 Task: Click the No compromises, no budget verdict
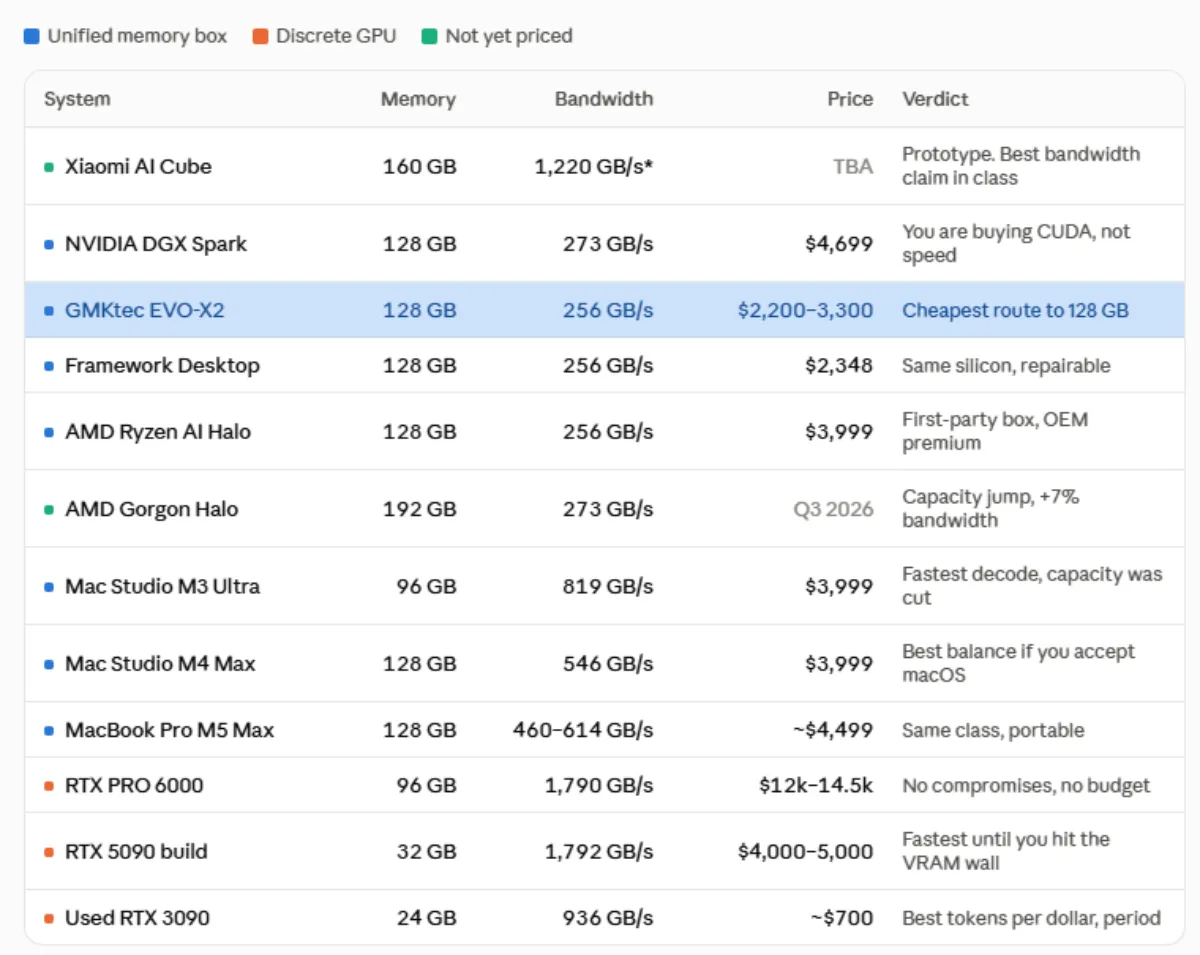click(1026, 786)
